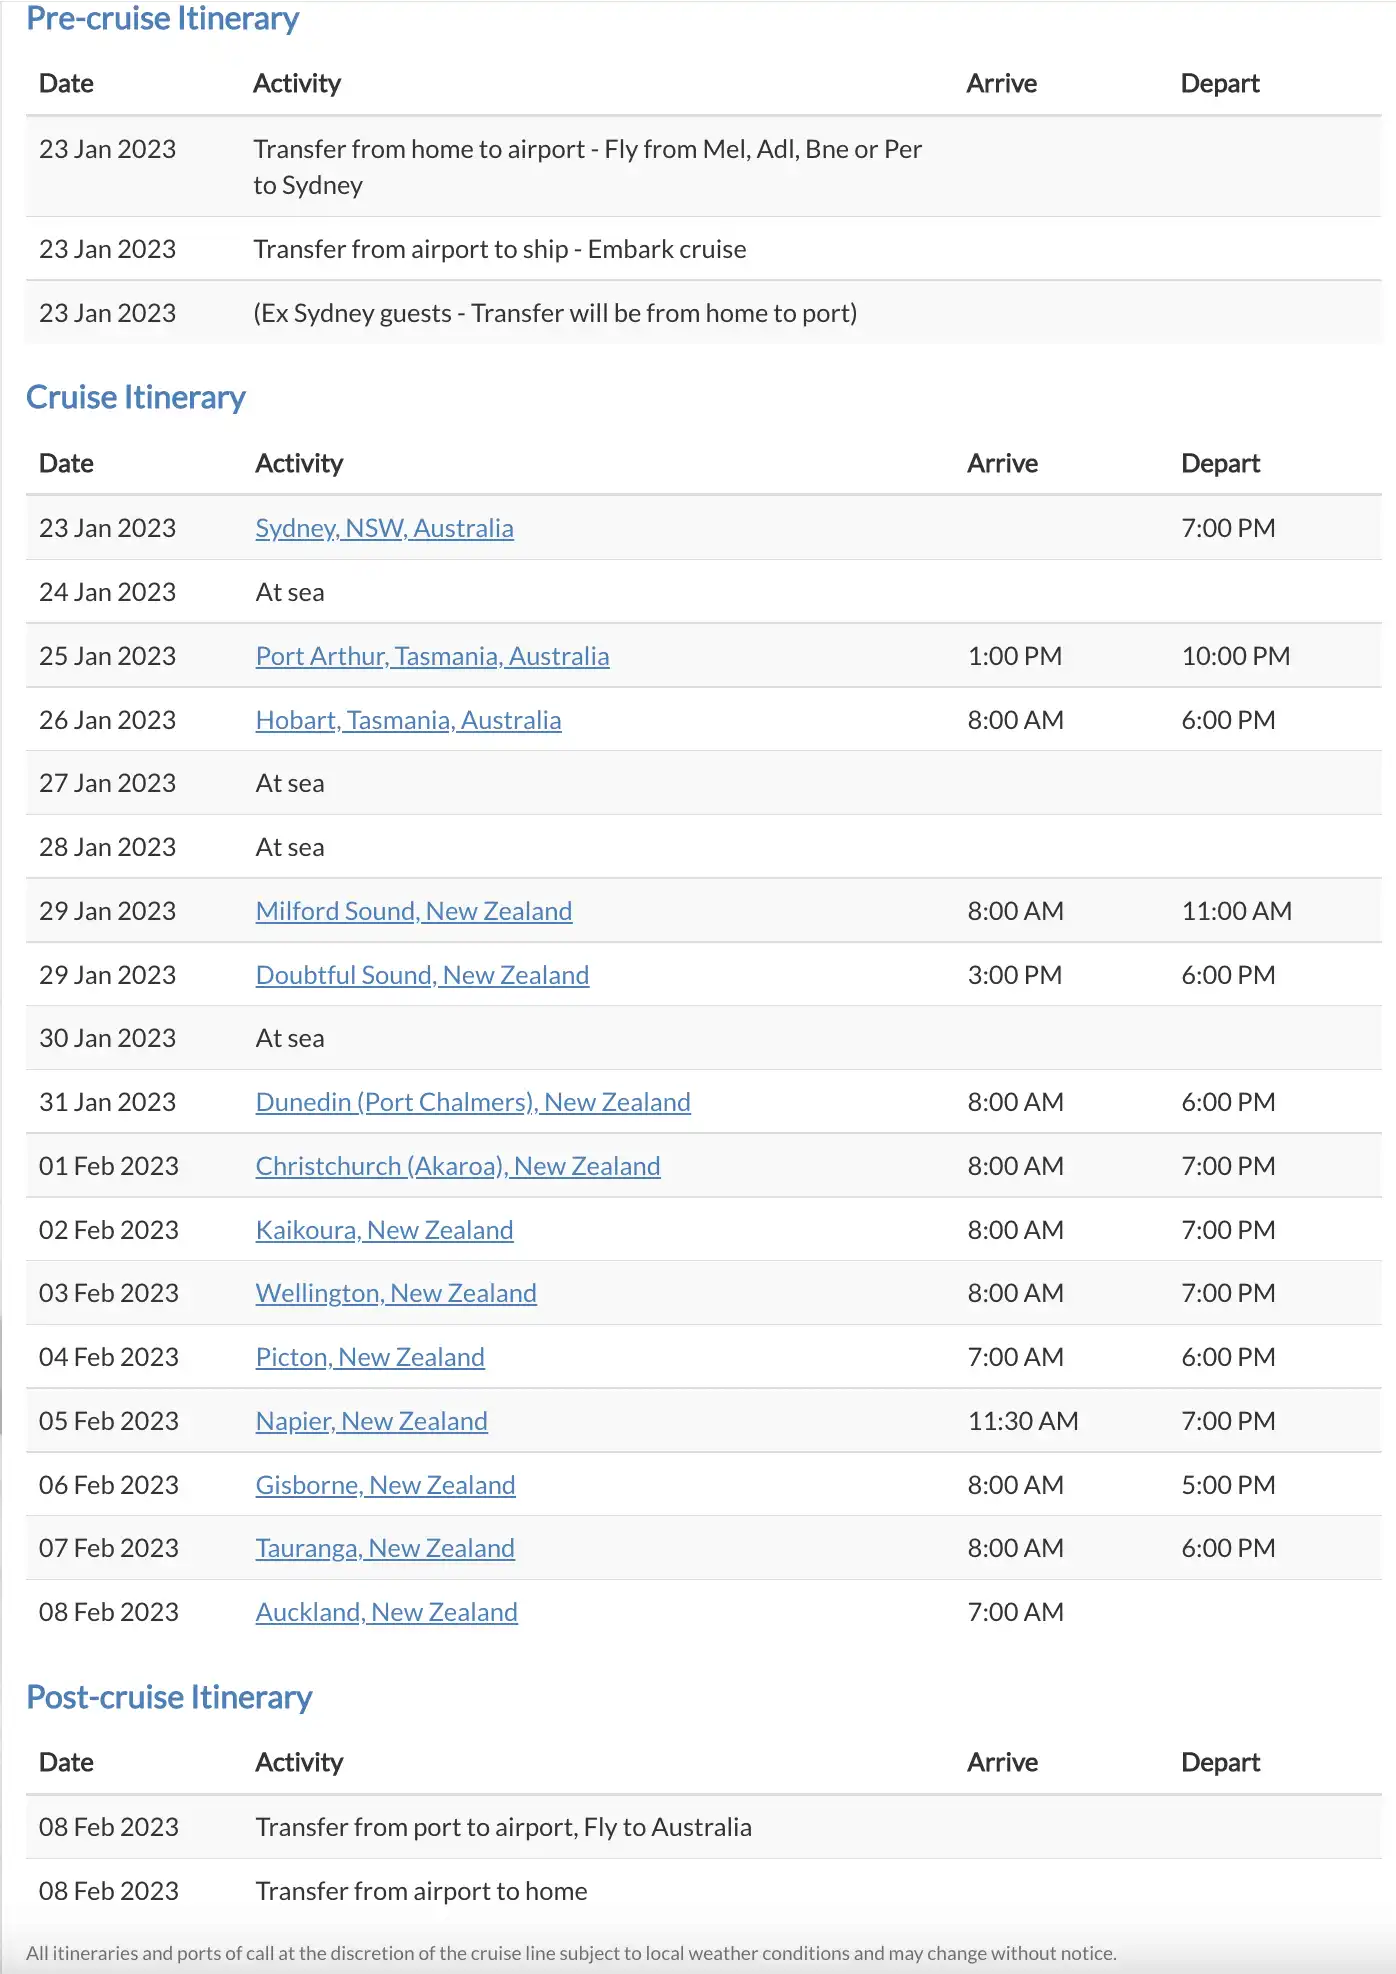Screen dimensions: 1396x1974
Task: Open the Hobart, Tasmania, Australia port link
Action: (408, 720)
